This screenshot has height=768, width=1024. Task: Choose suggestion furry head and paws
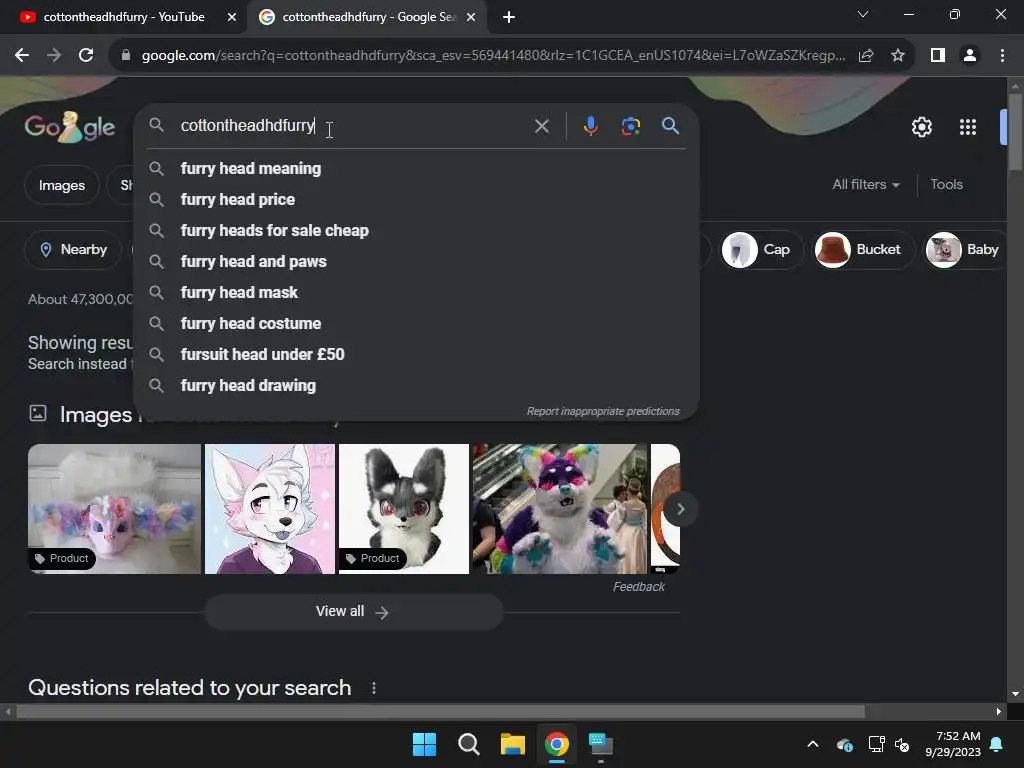coord(416,261)
